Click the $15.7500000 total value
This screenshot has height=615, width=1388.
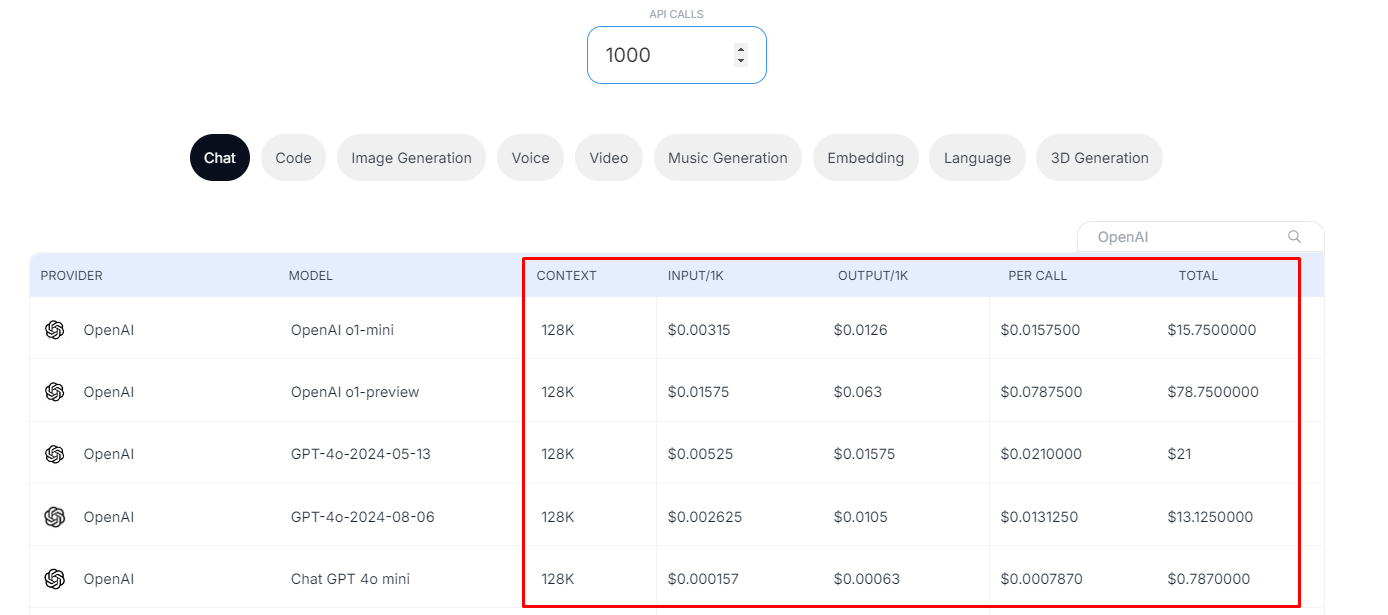(x=1212, y=330)
